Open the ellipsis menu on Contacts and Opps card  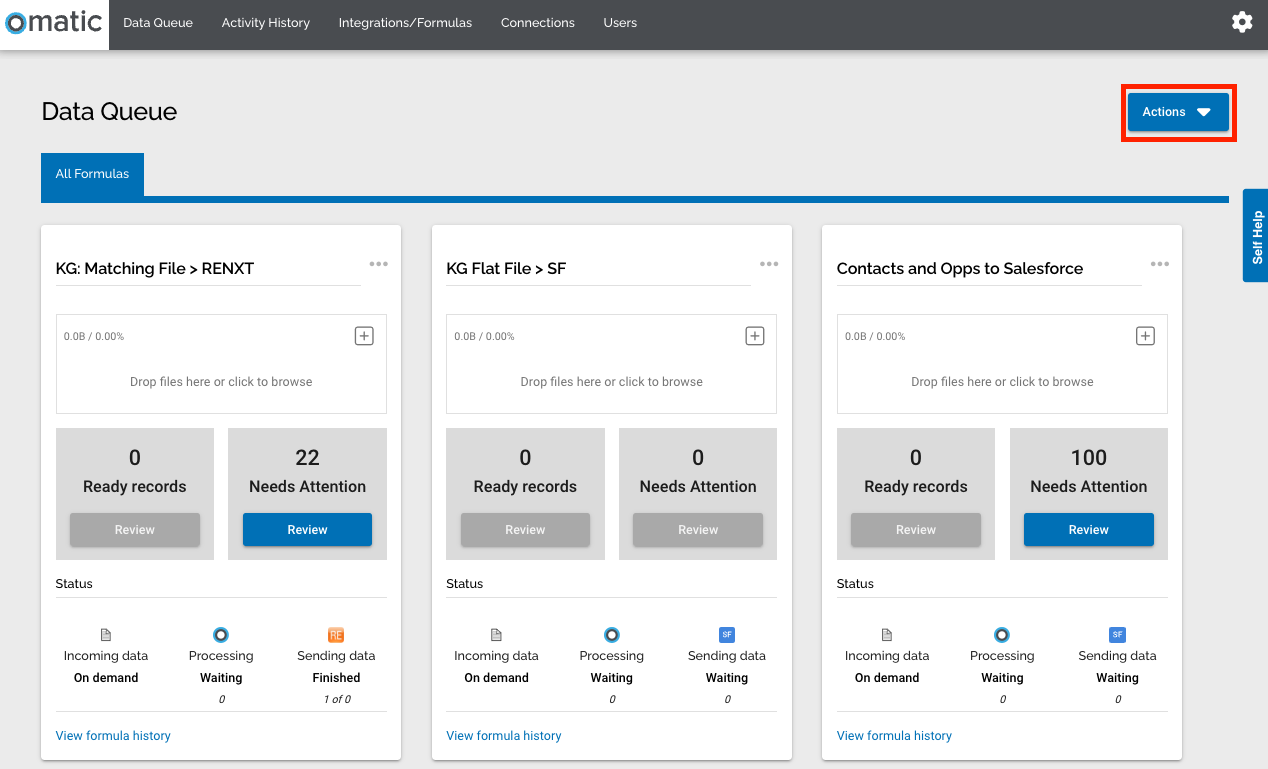[x=1159, y=263]
